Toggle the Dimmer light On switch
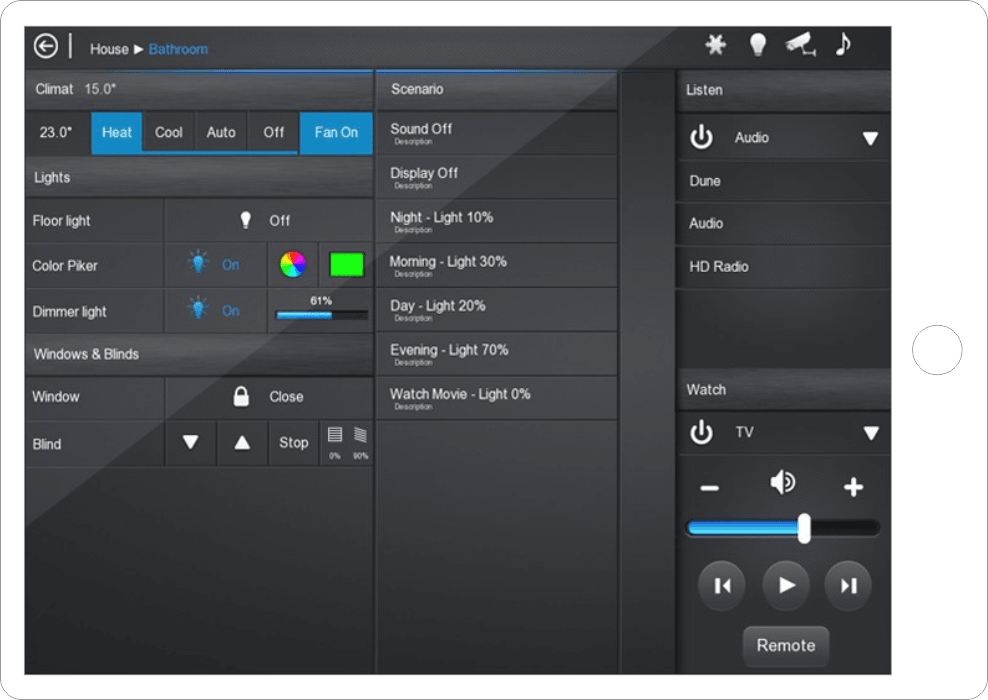Image resolution: width=988 pixels, height=700 pixels. 216,311
